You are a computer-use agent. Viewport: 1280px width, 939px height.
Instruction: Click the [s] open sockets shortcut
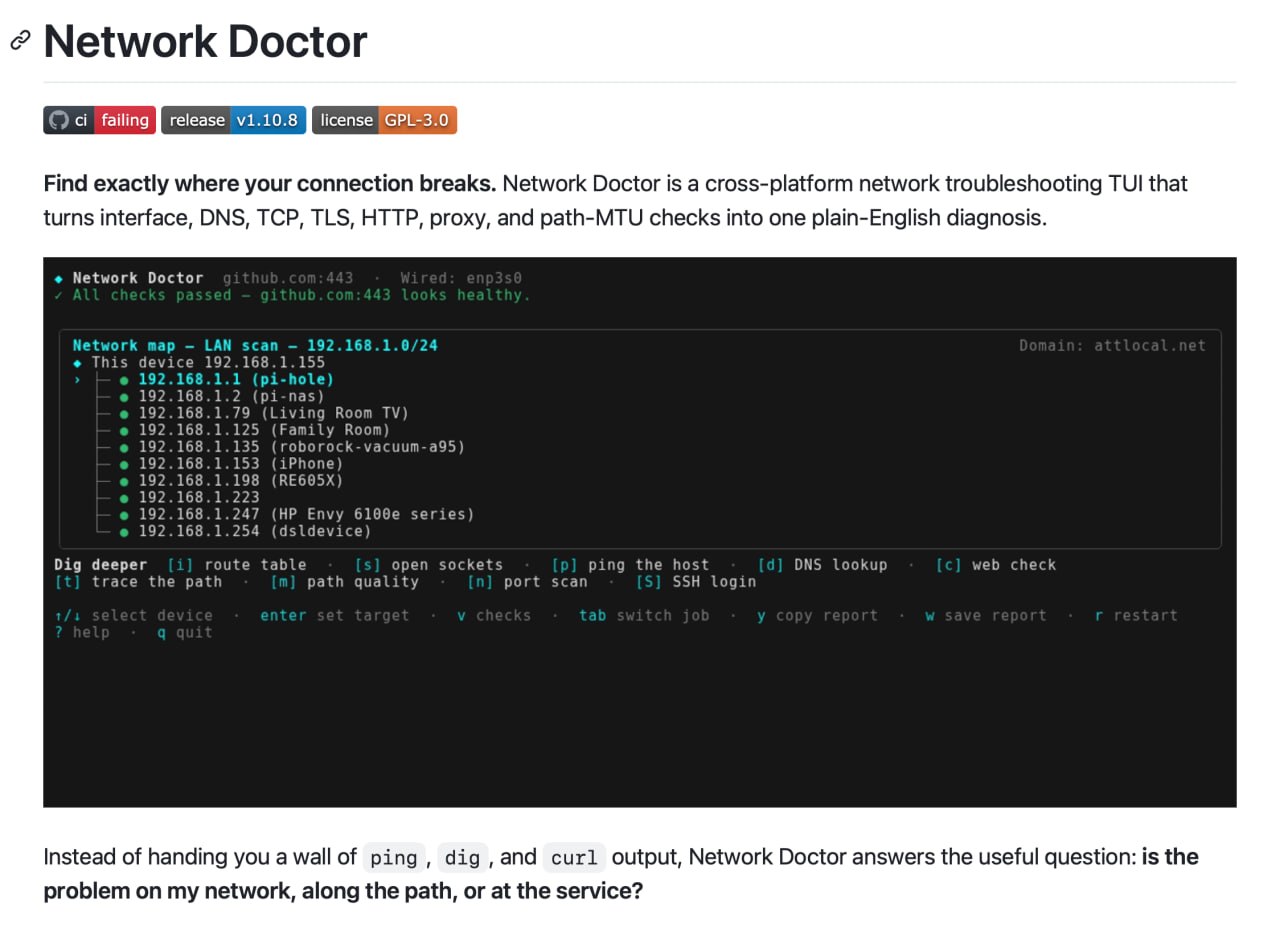coord(428,565)
